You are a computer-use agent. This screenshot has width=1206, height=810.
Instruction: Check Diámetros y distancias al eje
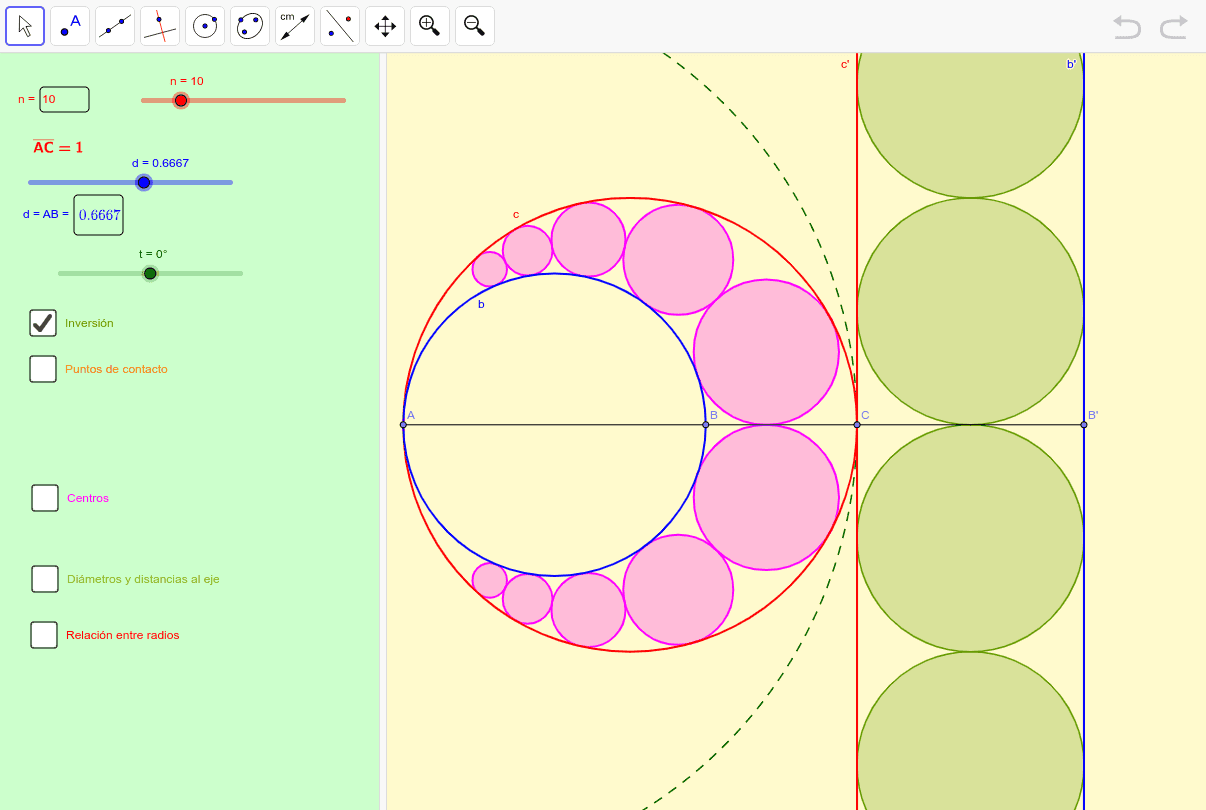44,578
